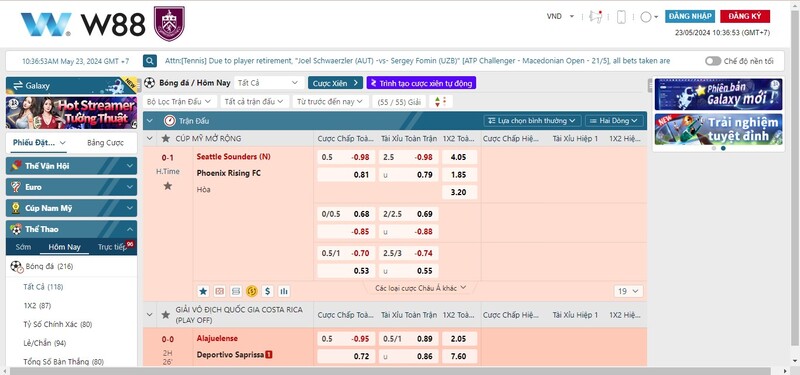The height and width of the screenshot is (375, 800).
Task: Click the (55 / 55) Giải button
Action: (399, 102)
